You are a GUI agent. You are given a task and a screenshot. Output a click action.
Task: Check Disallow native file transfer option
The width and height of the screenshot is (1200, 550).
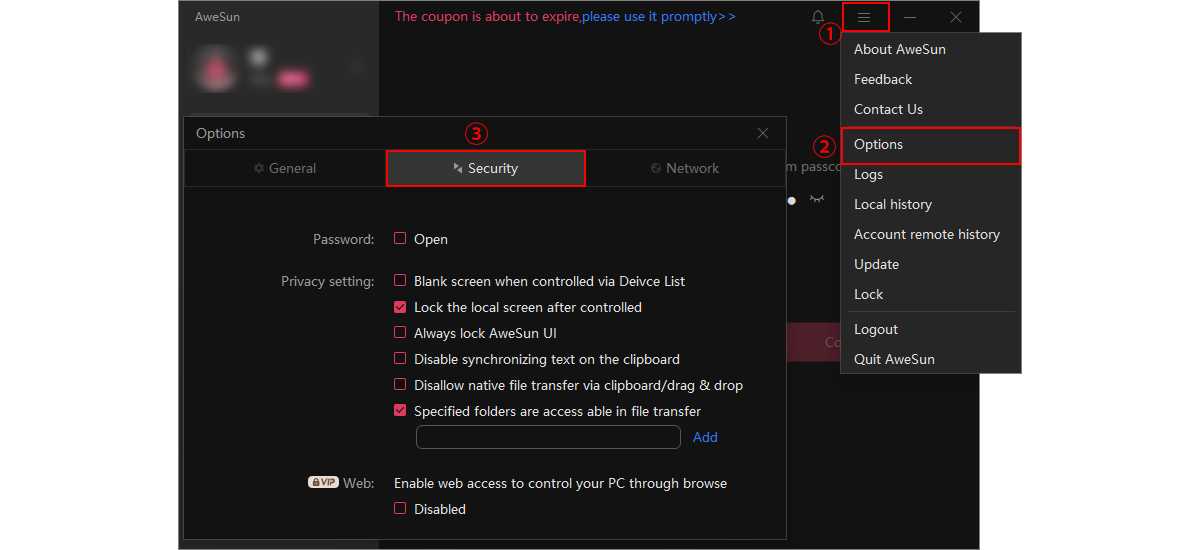[x=400, y=385]
